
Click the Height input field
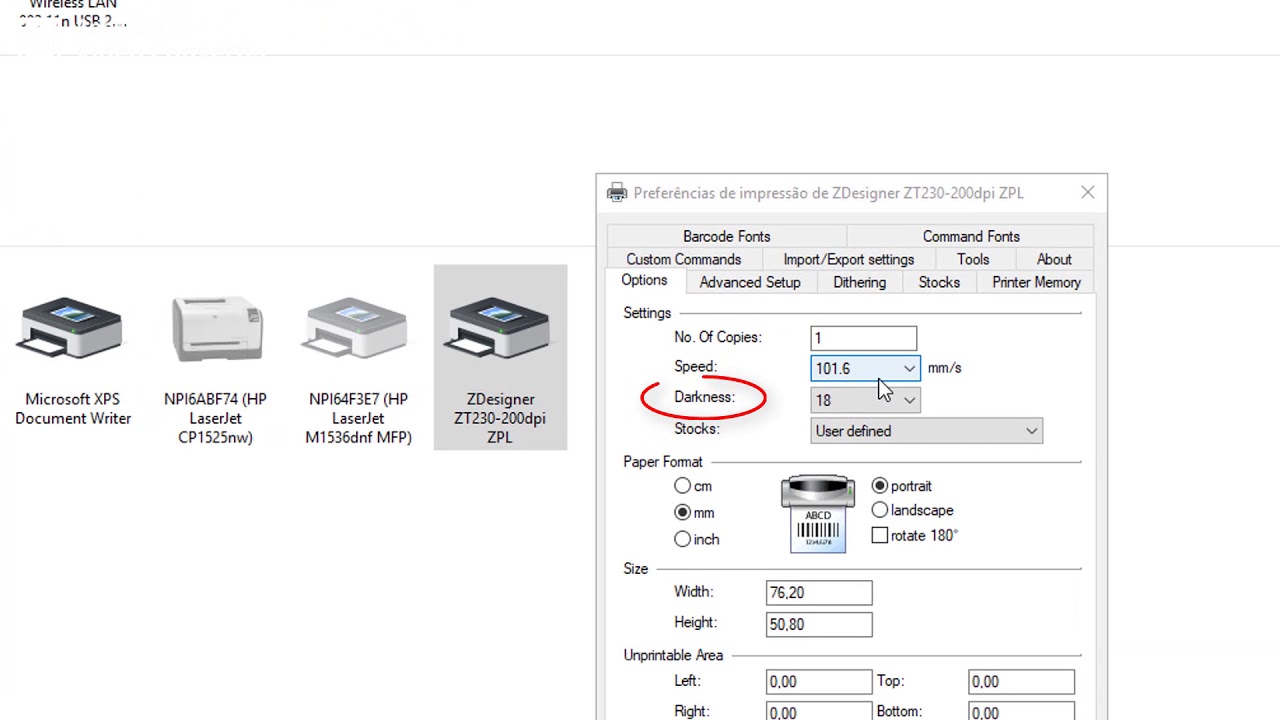tap(819, 624)
